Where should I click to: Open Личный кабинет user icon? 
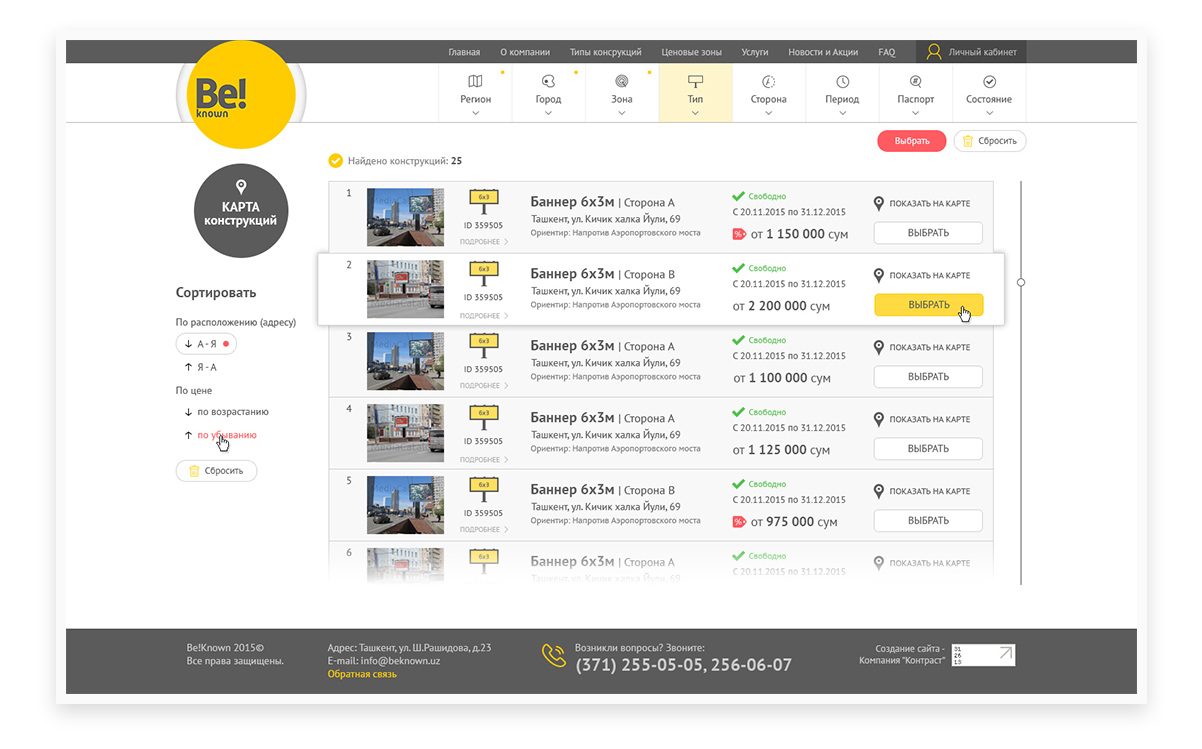click(934, 52)
